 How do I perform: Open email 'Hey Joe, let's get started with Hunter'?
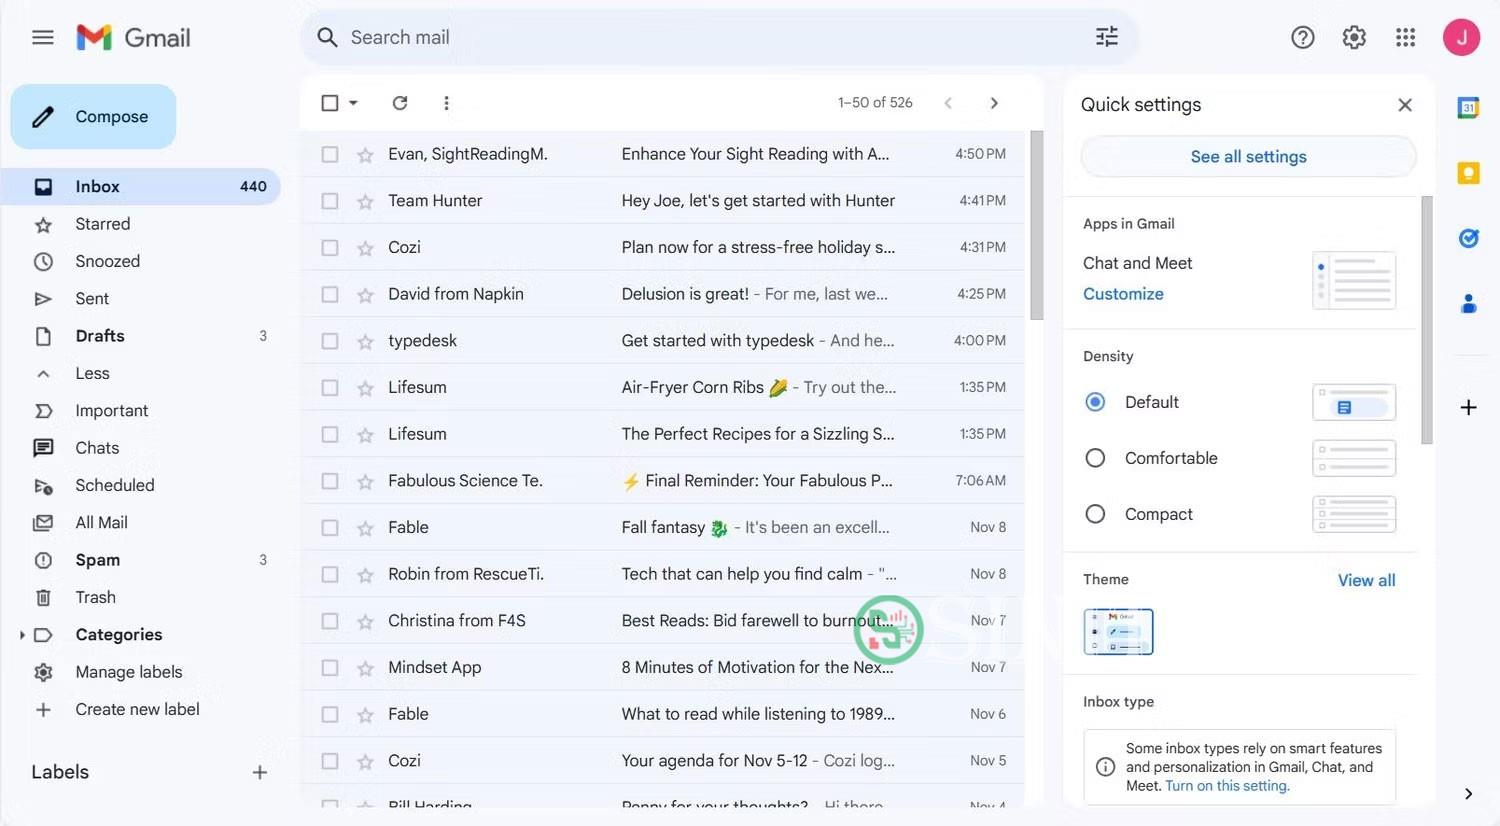point(758,201)
